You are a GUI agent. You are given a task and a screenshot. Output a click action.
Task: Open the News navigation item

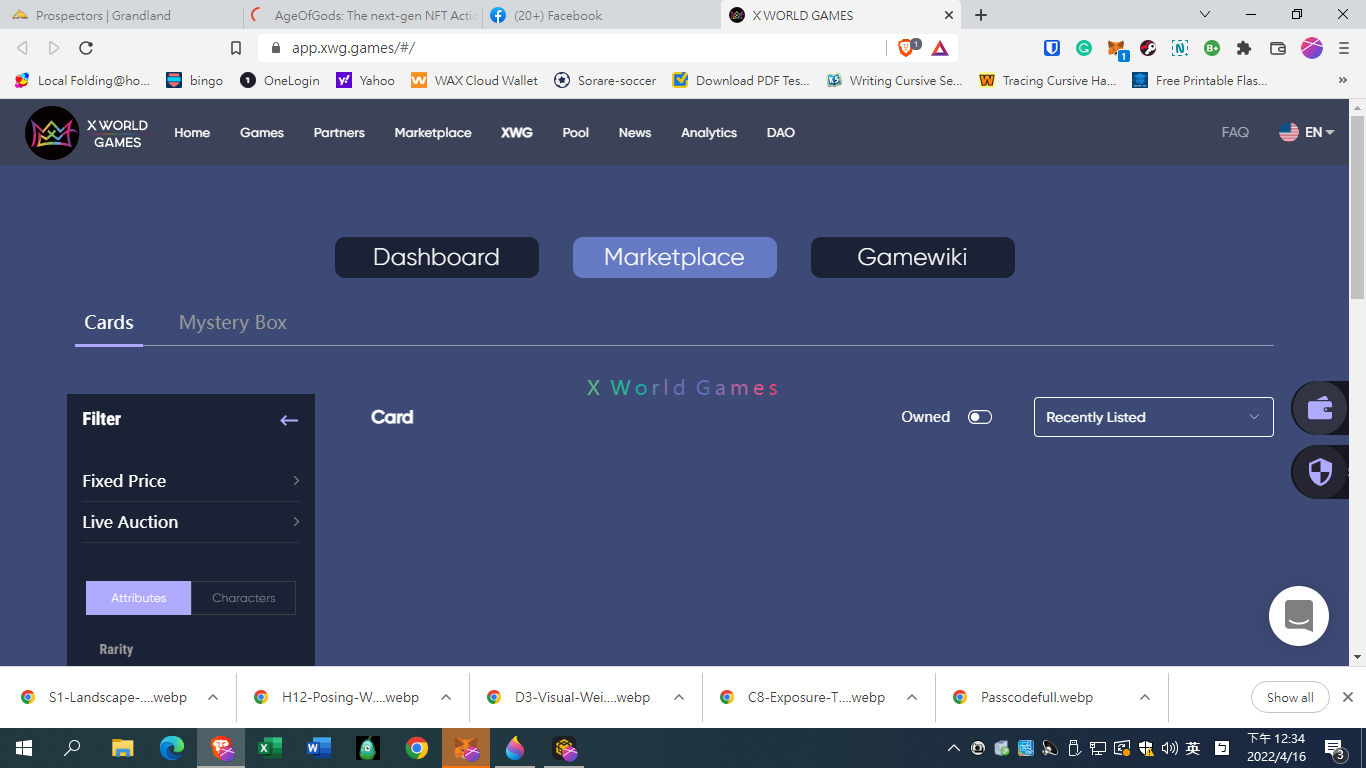pyautogui.click(x=635, y=132)
